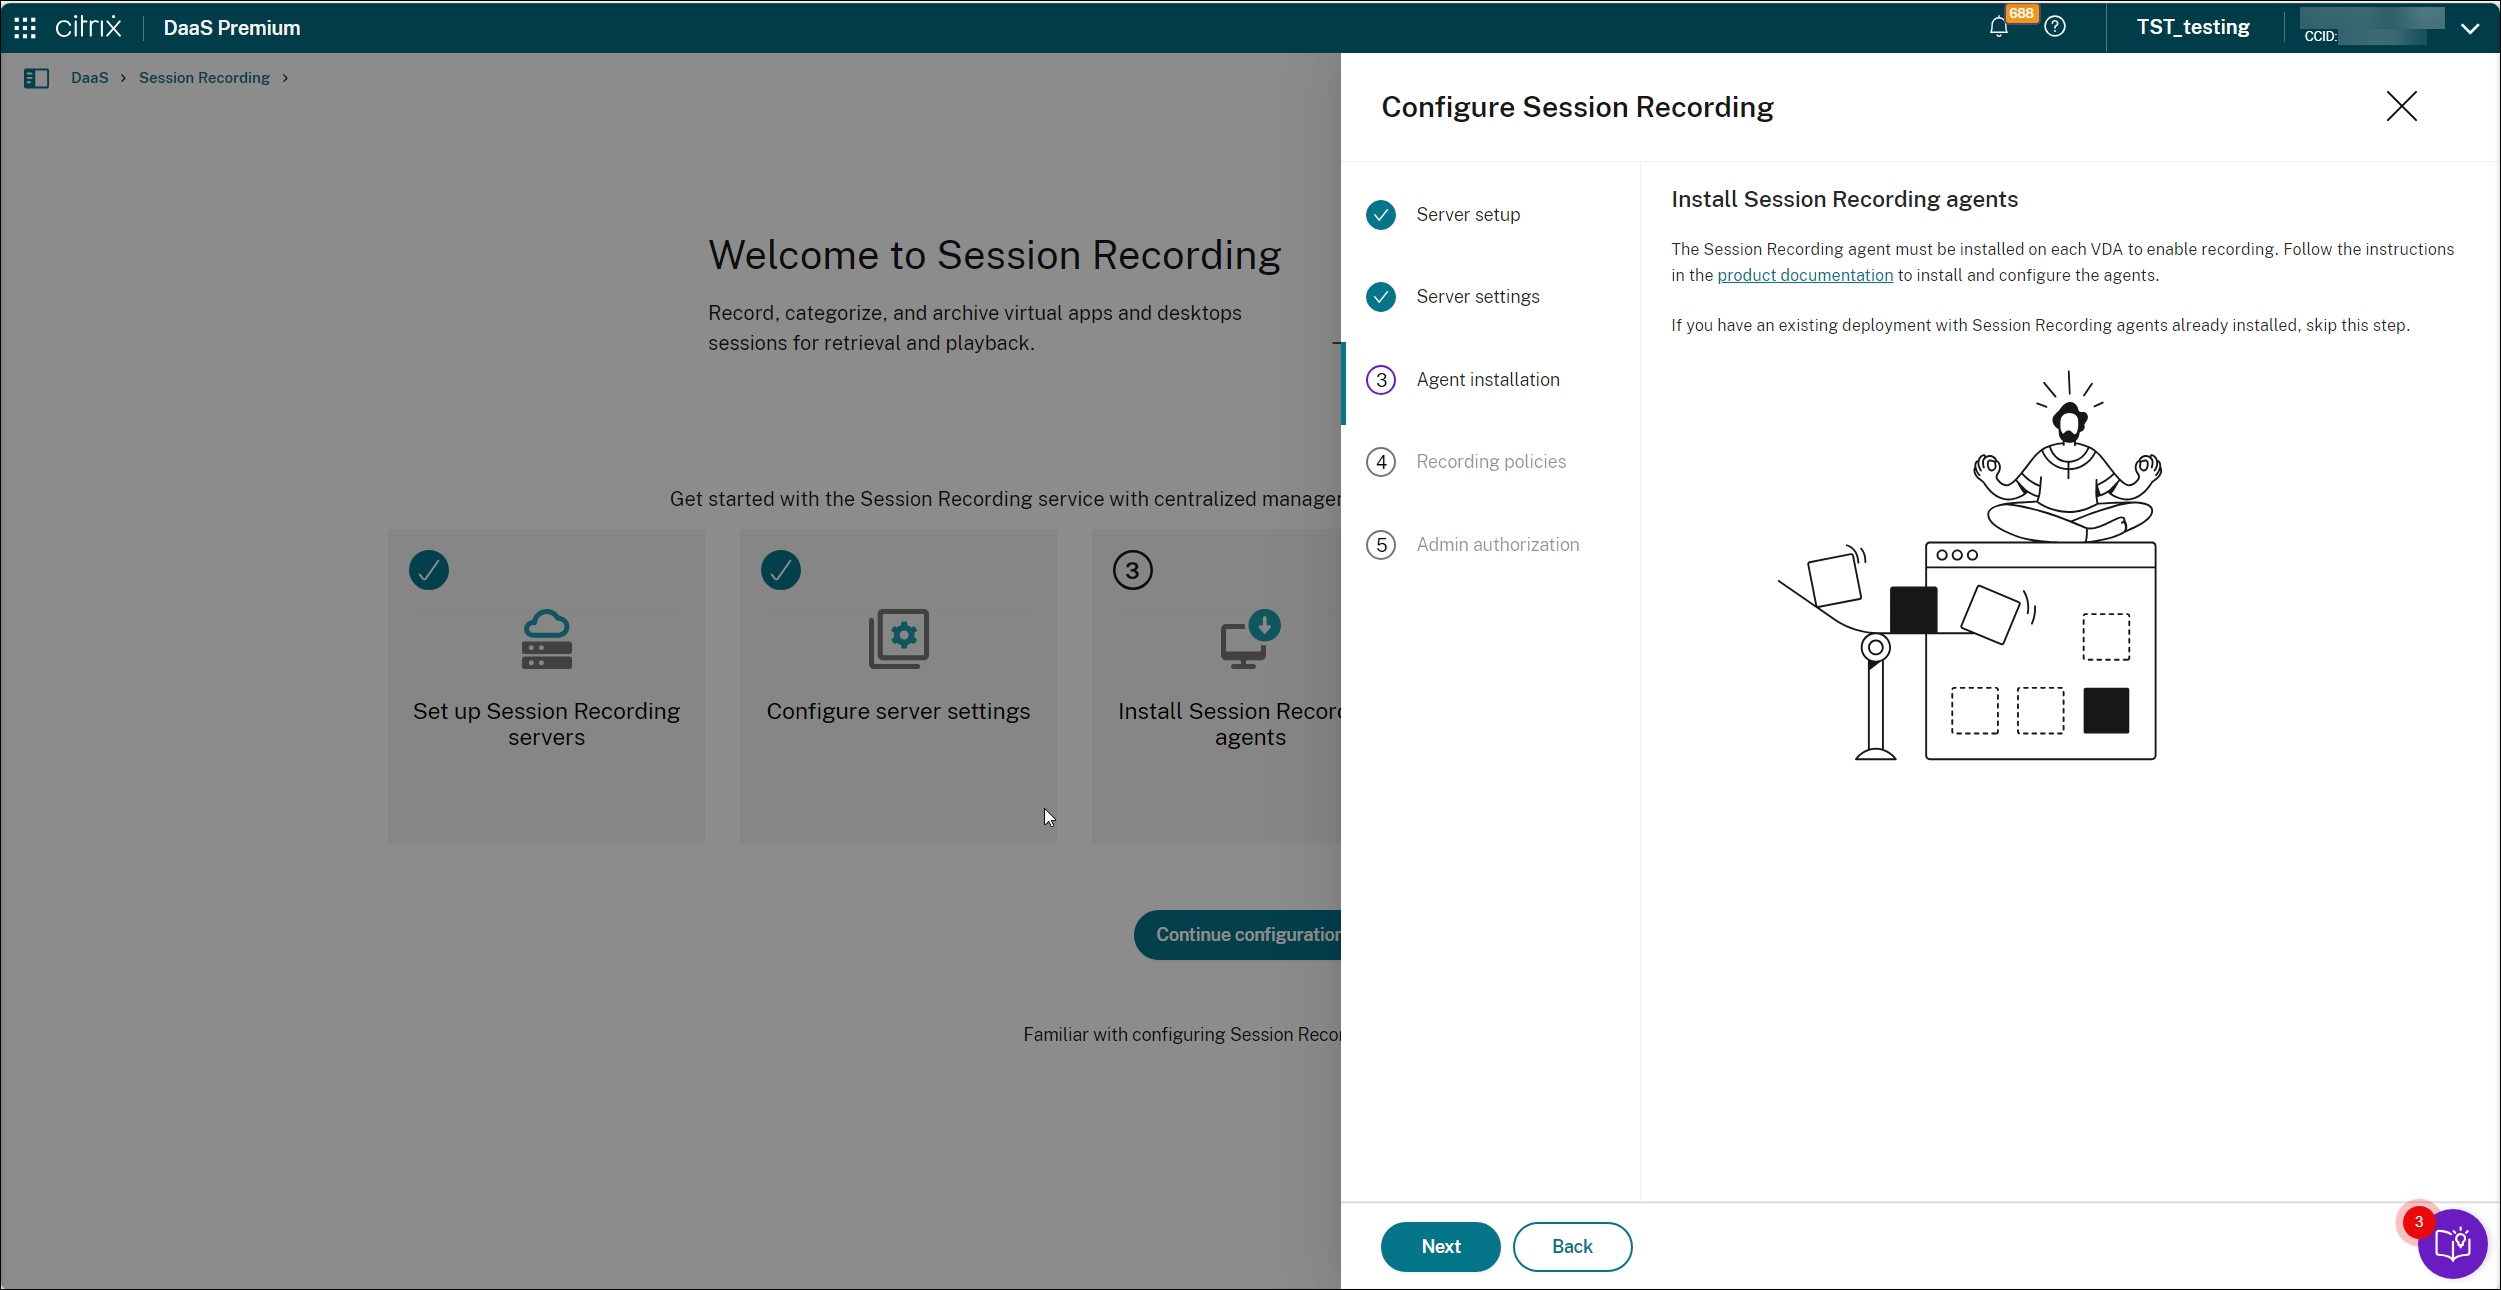This screenshot has width=2501, height=1290.
Task: Toggle the left navigation pane icon
Action: (x=36, y=78)
